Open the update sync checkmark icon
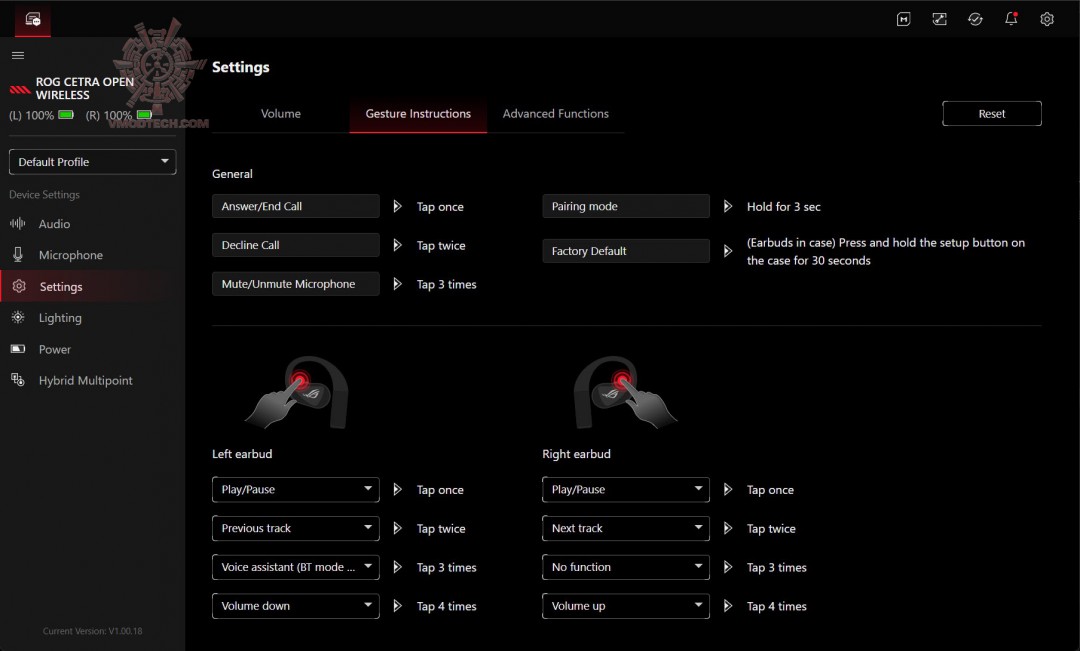The image size is (1080, 651). pyautogui.click(x=975, y=19)
